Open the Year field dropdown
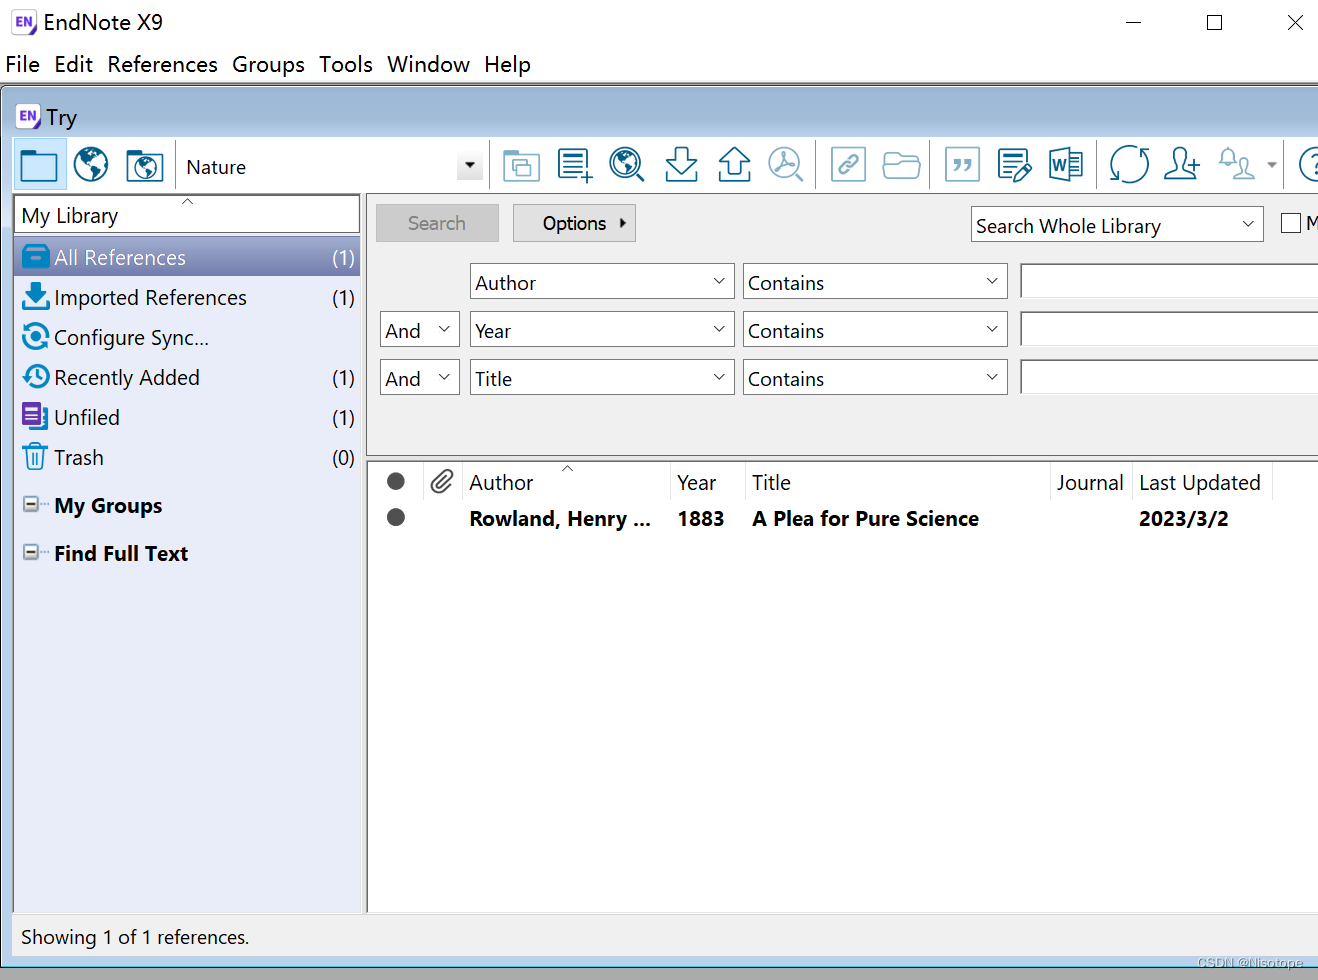This screenshot has height=980, width=1318. (602, 330)
